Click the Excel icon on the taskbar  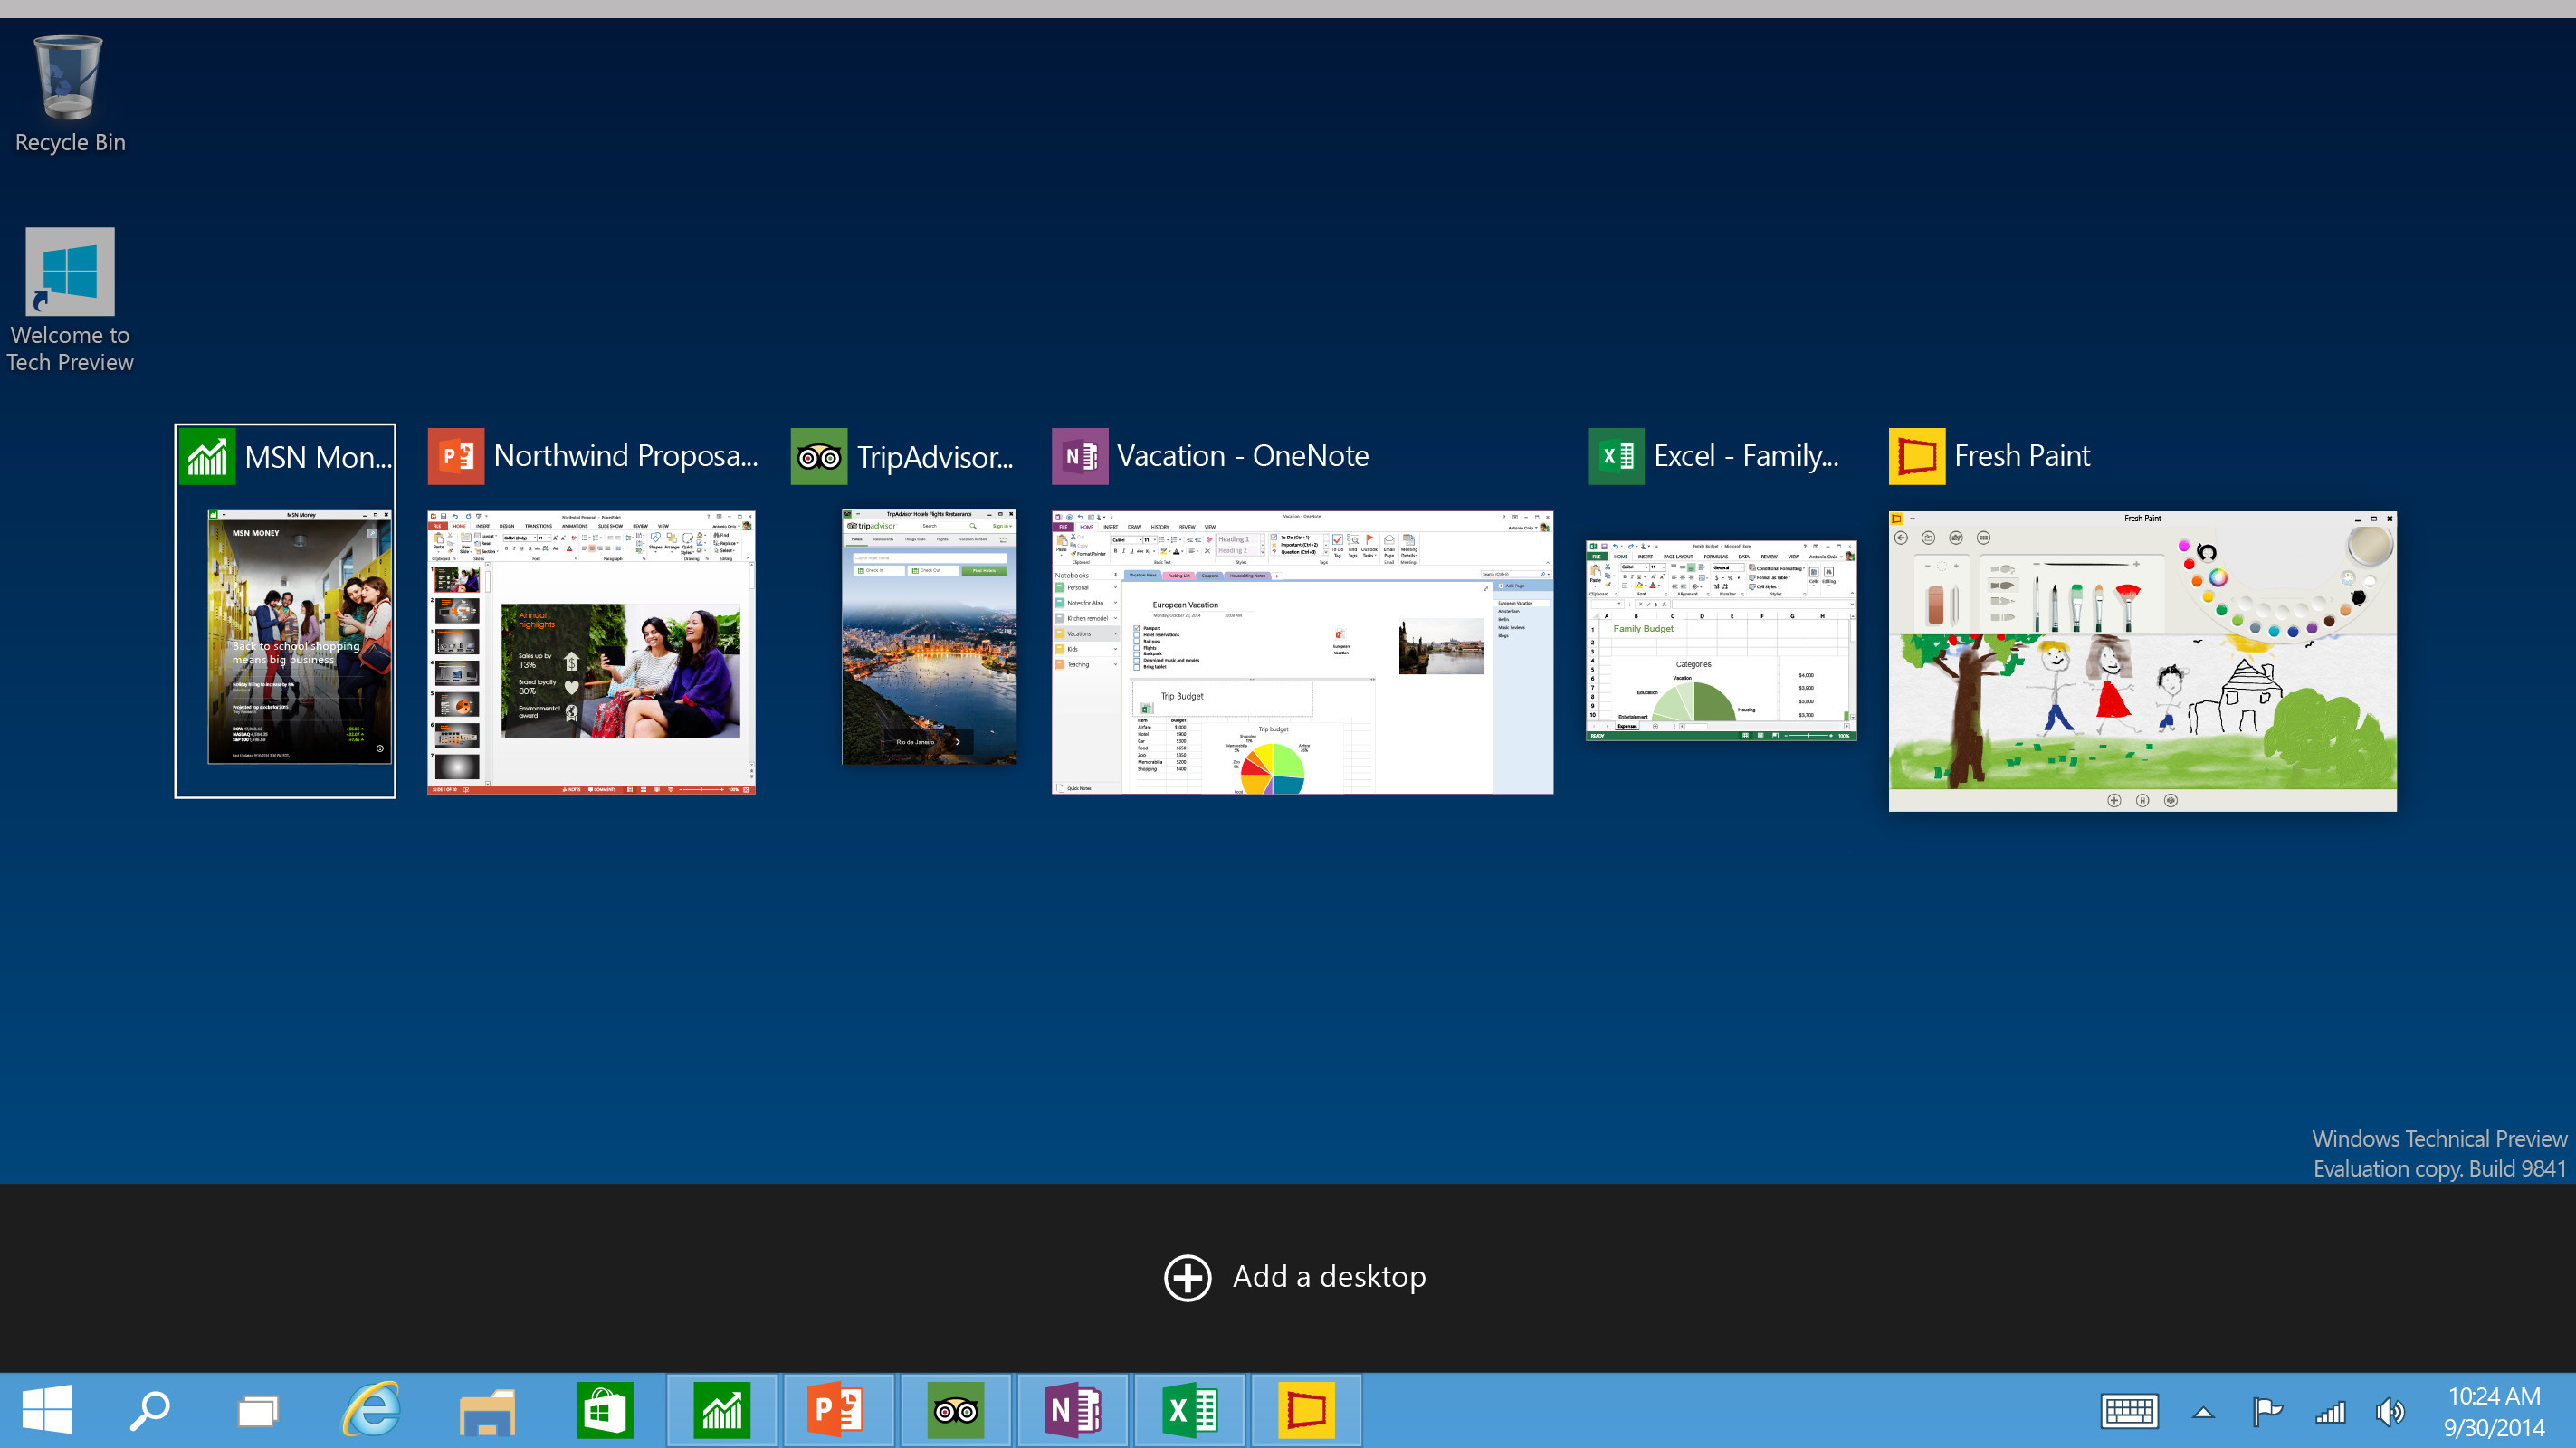coord(1189,1410)
